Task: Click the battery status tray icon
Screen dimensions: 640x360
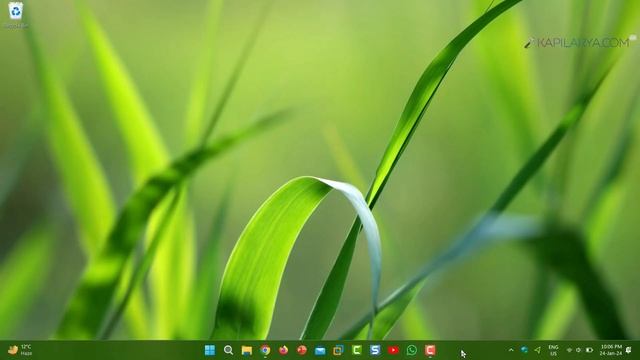Action: [589, 350]
